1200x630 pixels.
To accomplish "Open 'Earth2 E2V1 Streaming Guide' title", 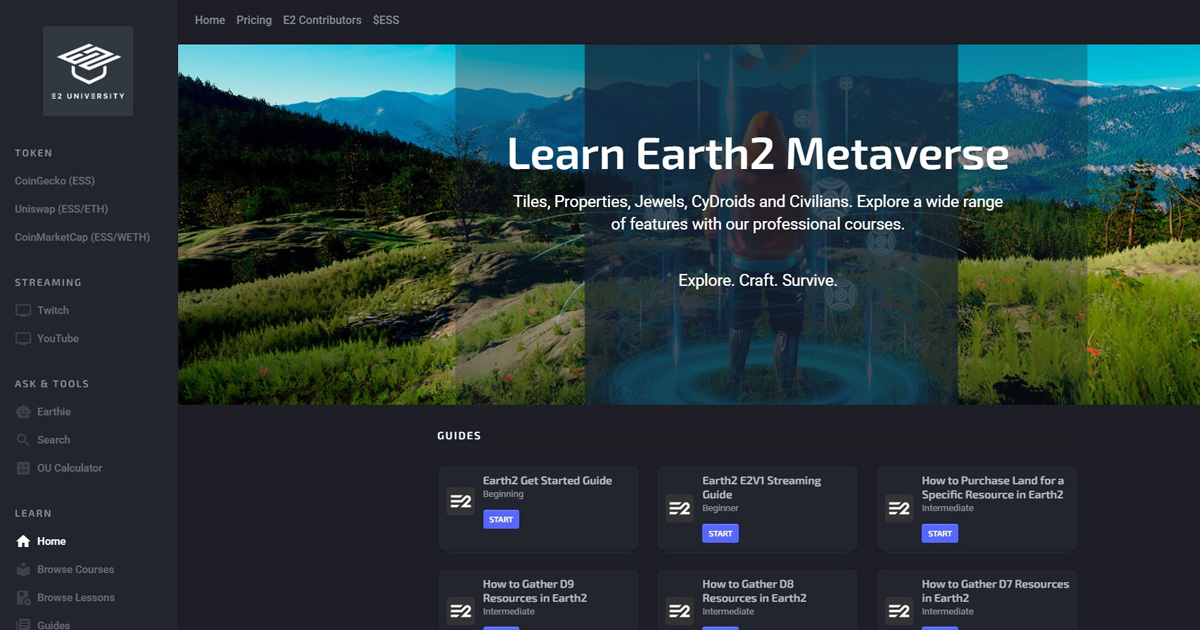I will pos(762,488).
